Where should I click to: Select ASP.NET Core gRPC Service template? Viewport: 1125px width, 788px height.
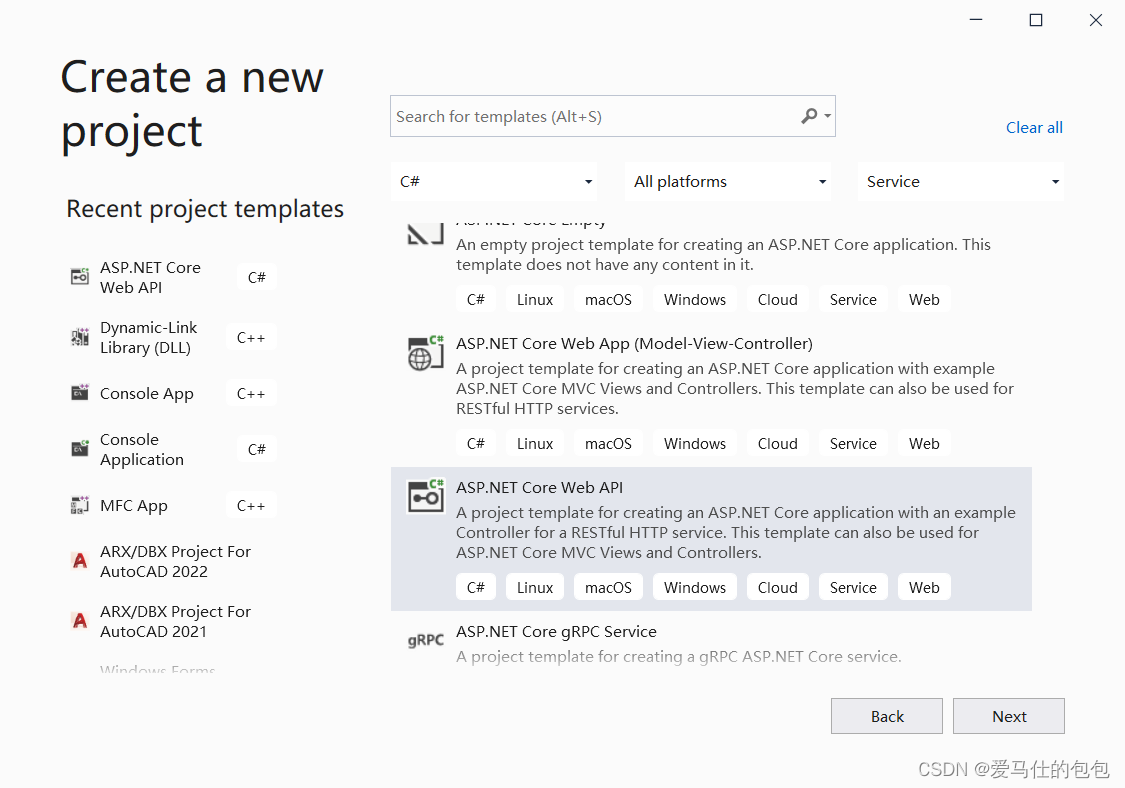pos(556,632)
